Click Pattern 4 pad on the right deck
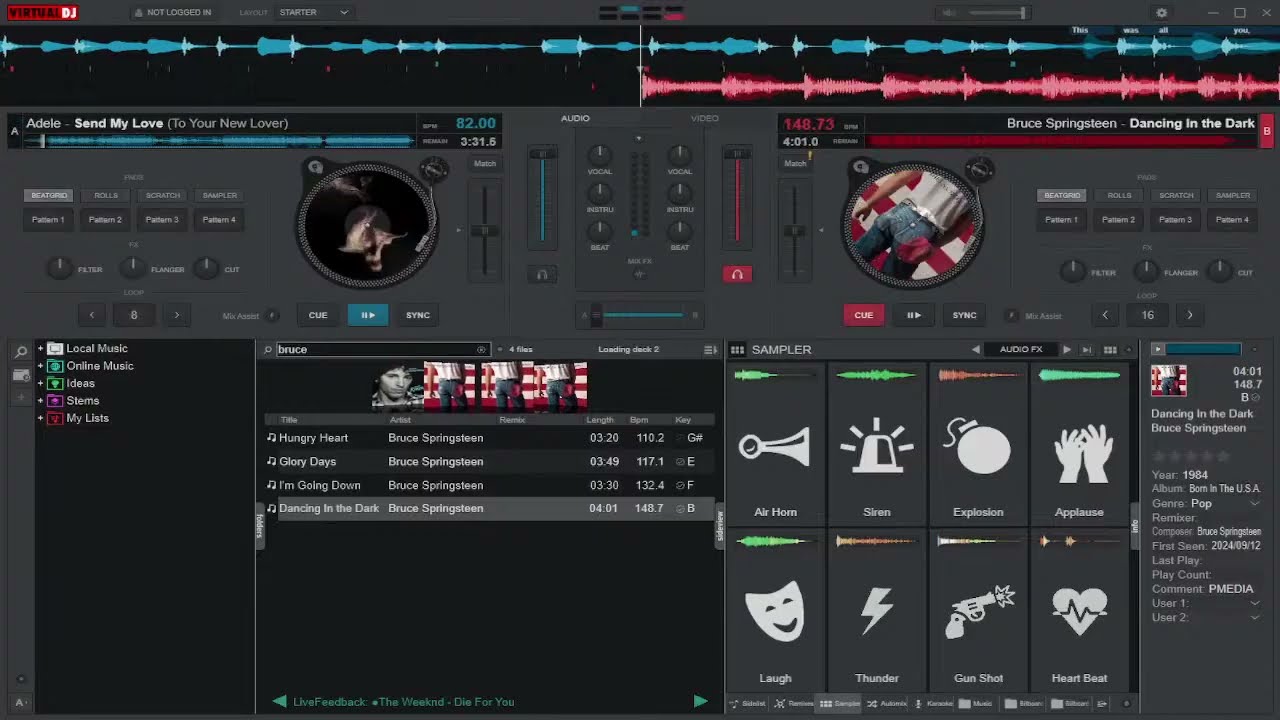1280x720 pixels. 1233,220
